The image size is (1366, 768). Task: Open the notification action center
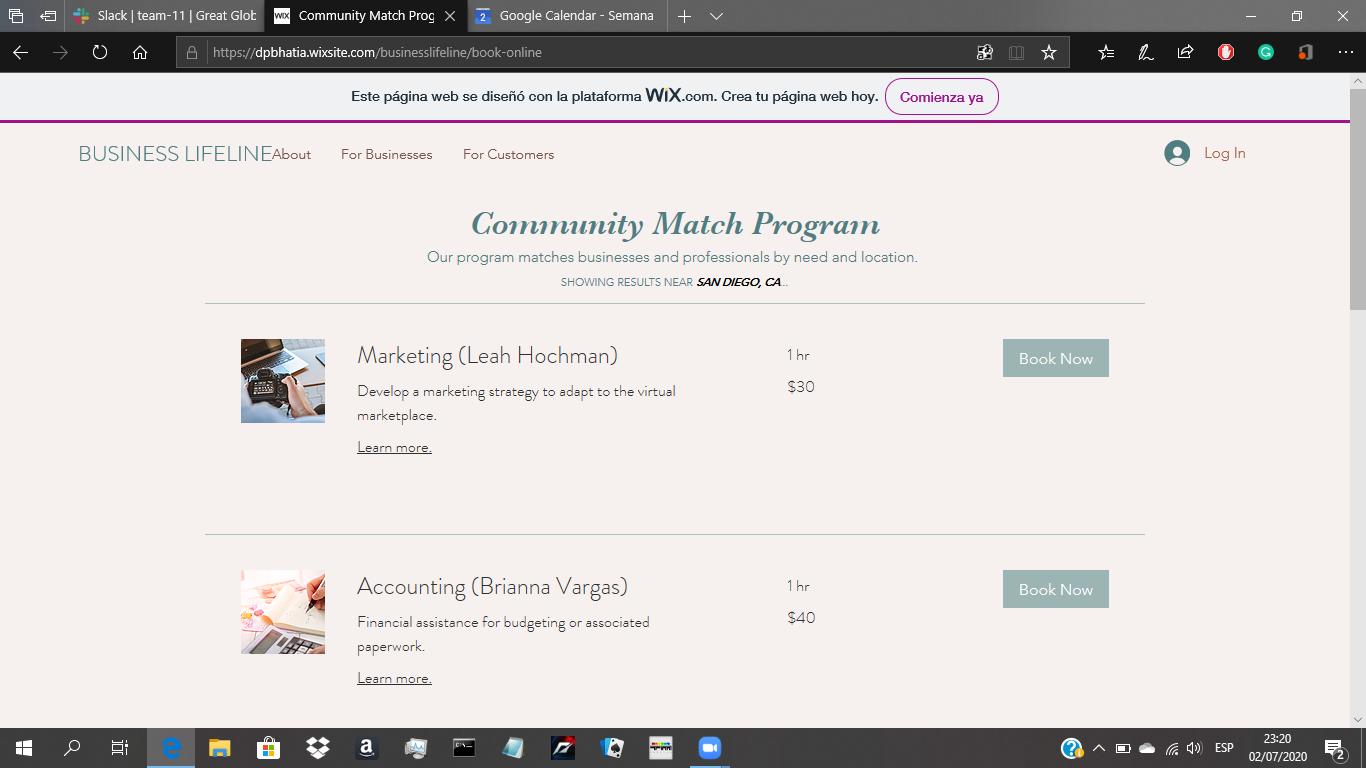coord(1334,748)
